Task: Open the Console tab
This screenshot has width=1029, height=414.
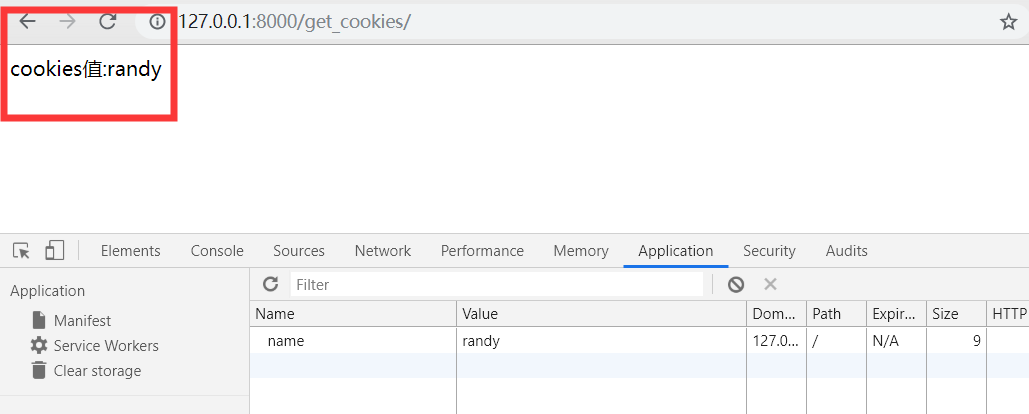Action: 217,251
